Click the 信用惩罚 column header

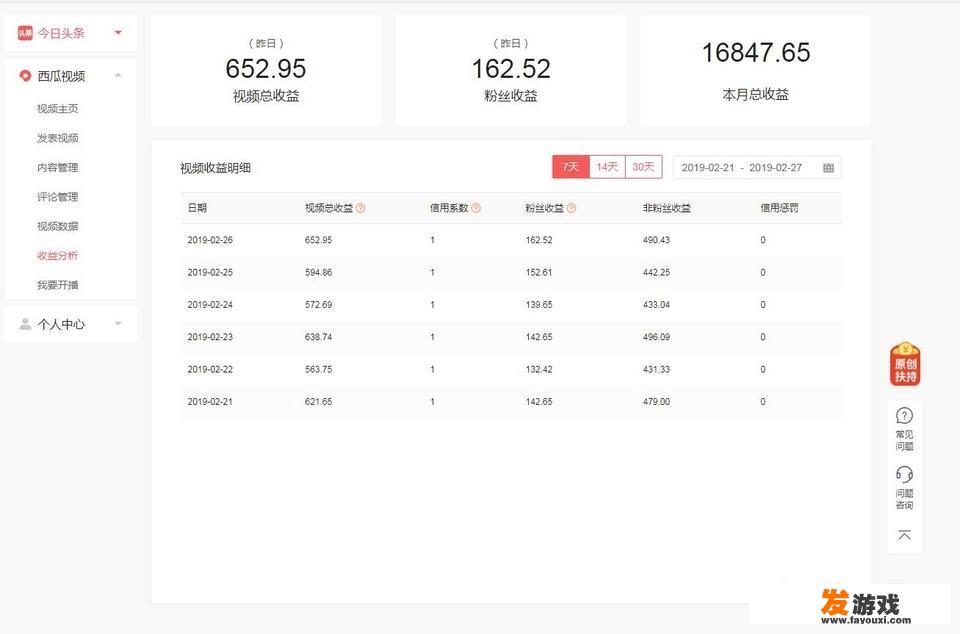(779, 208)
